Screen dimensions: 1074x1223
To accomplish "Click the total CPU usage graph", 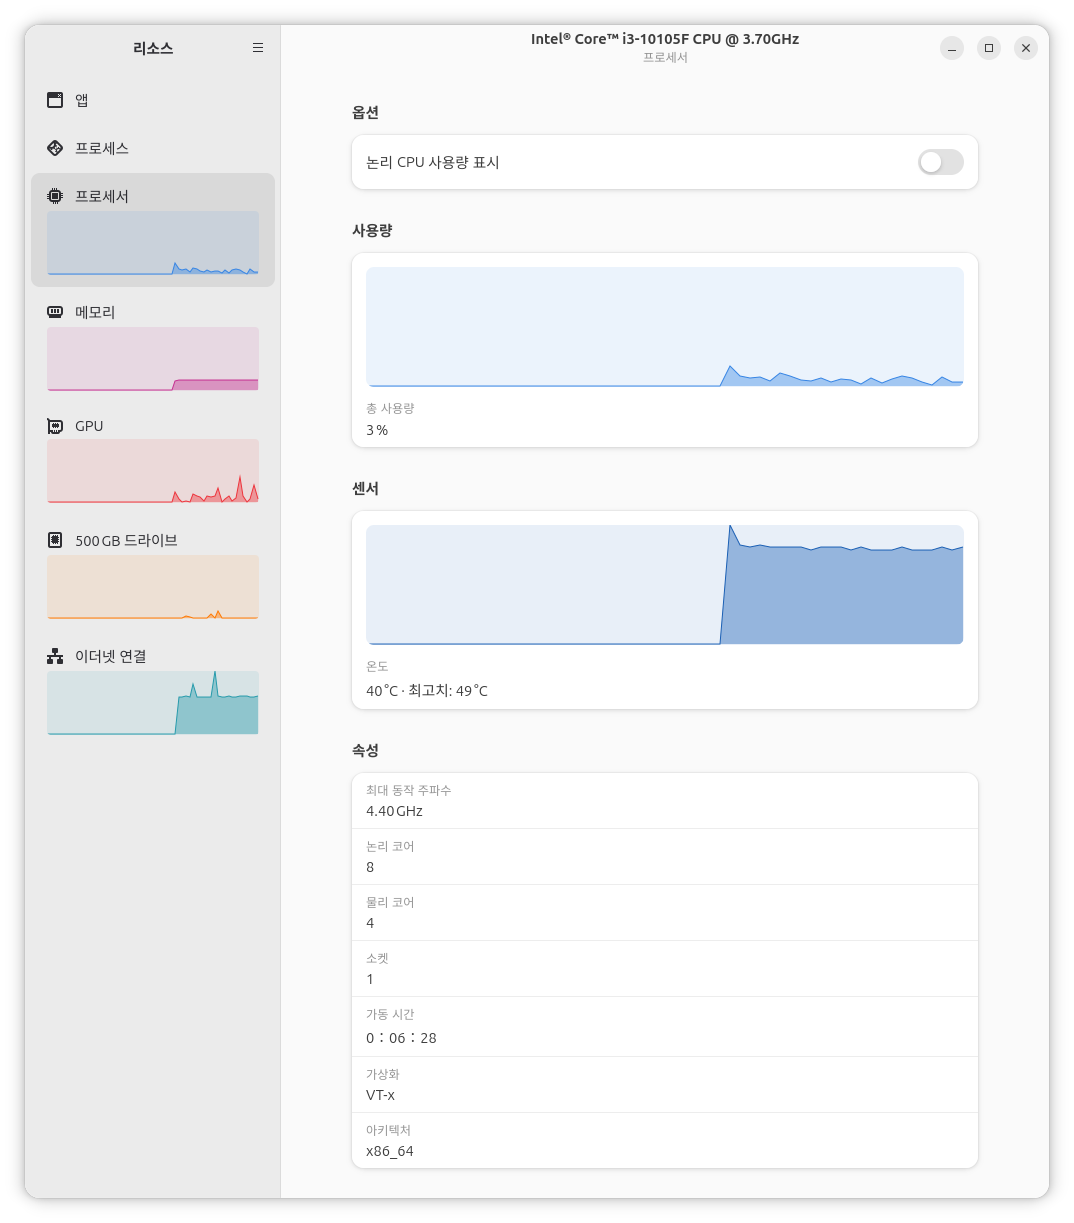I will coord(665,327).
